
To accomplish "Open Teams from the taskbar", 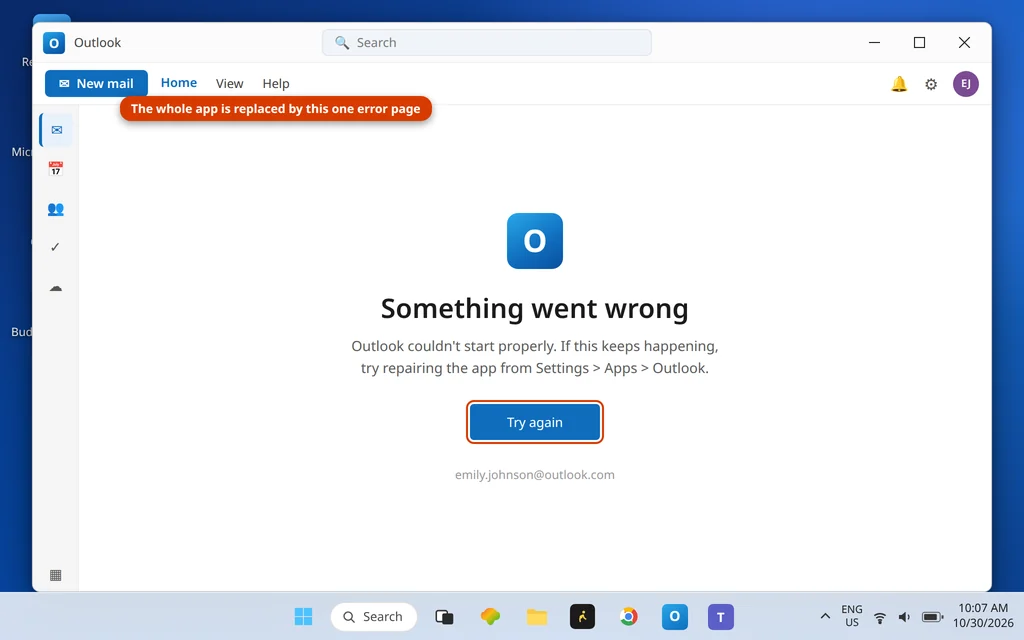I will (x=720, y=616).
